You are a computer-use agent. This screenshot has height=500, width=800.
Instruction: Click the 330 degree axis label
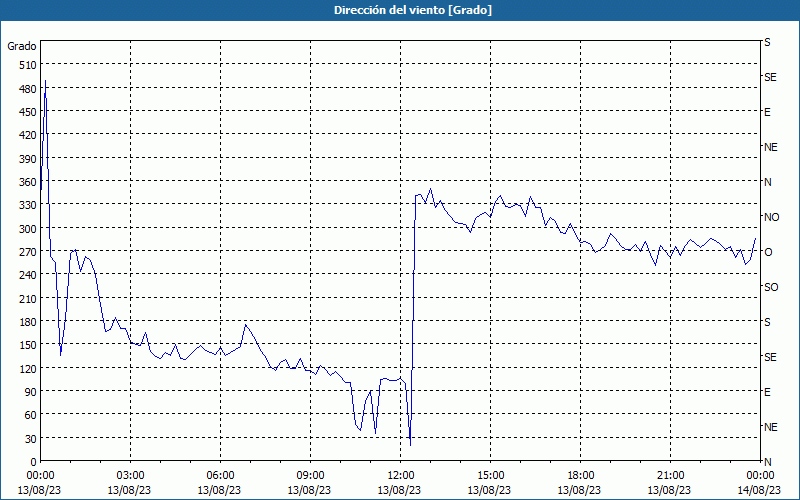(x=28, y=205)
